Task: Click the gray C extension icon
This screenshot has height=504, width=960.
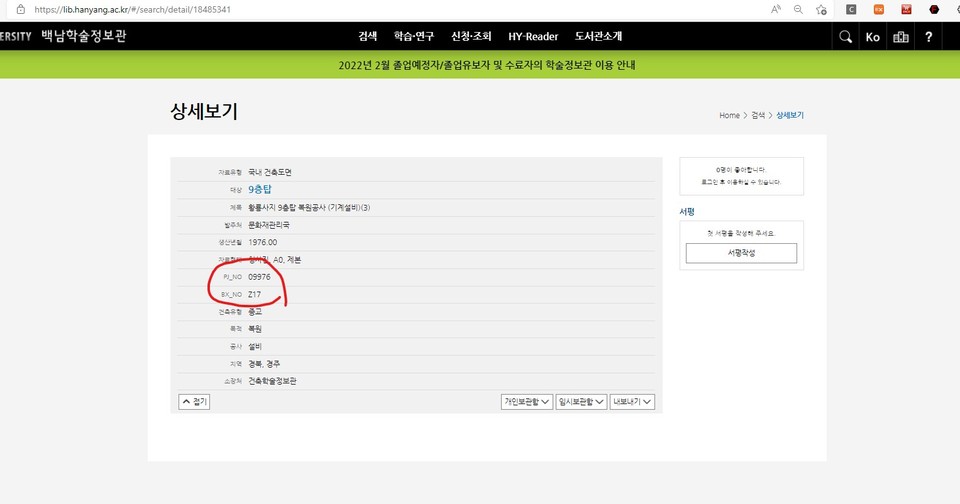Action: 851,9
